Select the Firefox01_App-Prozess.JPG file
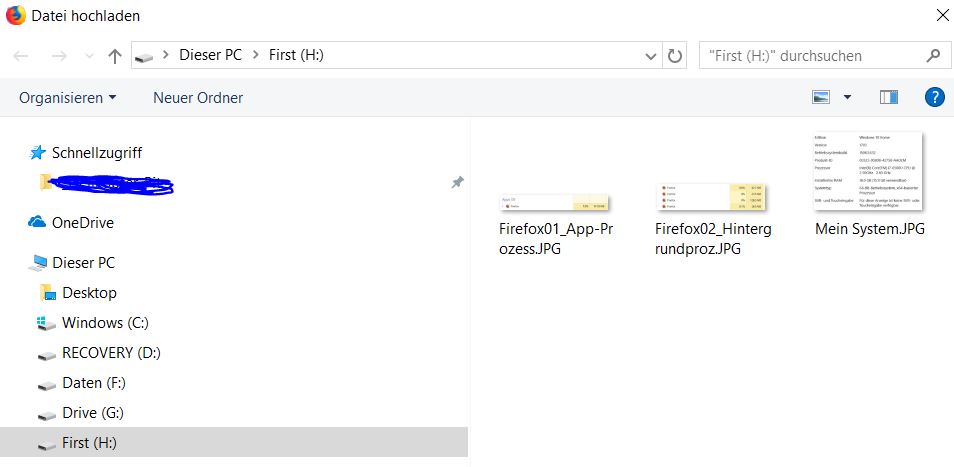Screen dimensions: 954x467 pyautogui.click(x=554, y=225)
